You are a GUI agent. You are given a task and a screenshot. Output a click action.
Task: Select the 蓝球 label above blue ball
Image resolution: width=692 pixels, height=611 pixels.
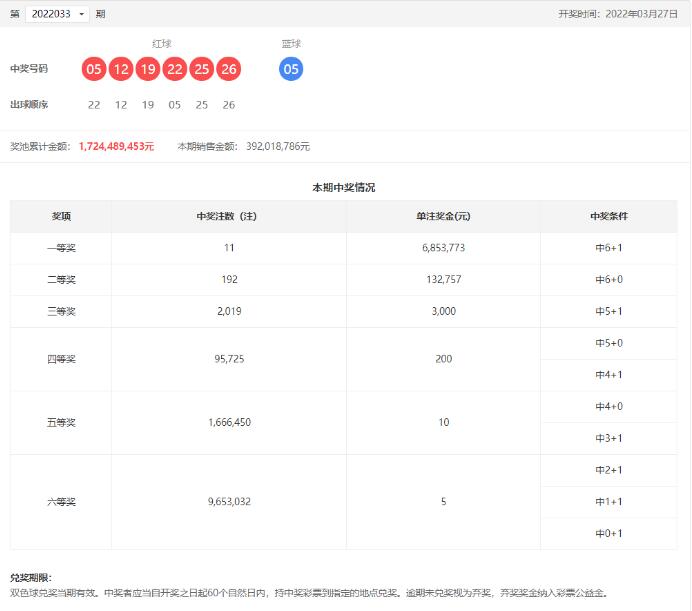click(291, 44)
